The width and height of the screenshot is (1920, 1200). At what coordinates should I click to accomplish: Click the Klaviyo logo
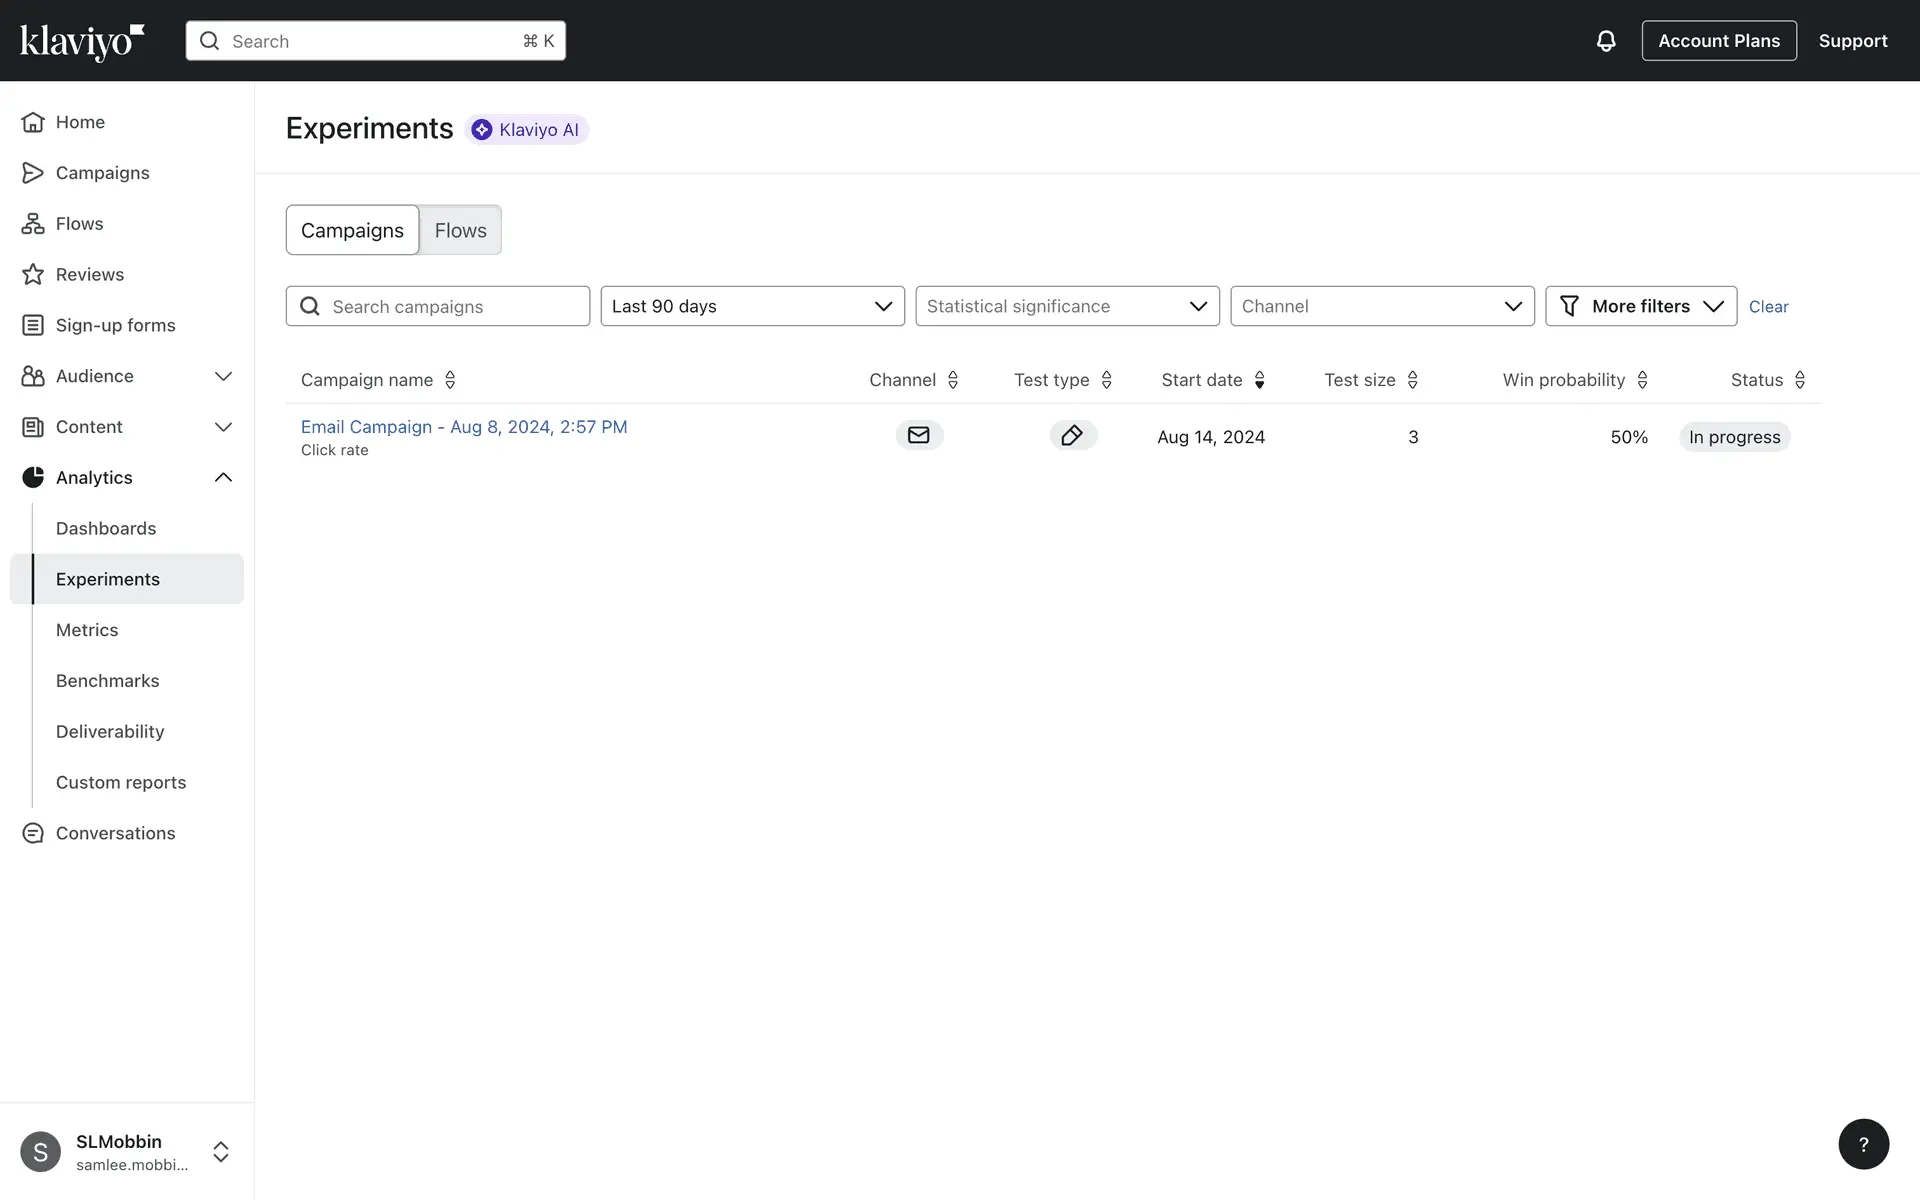coord(82,41)
